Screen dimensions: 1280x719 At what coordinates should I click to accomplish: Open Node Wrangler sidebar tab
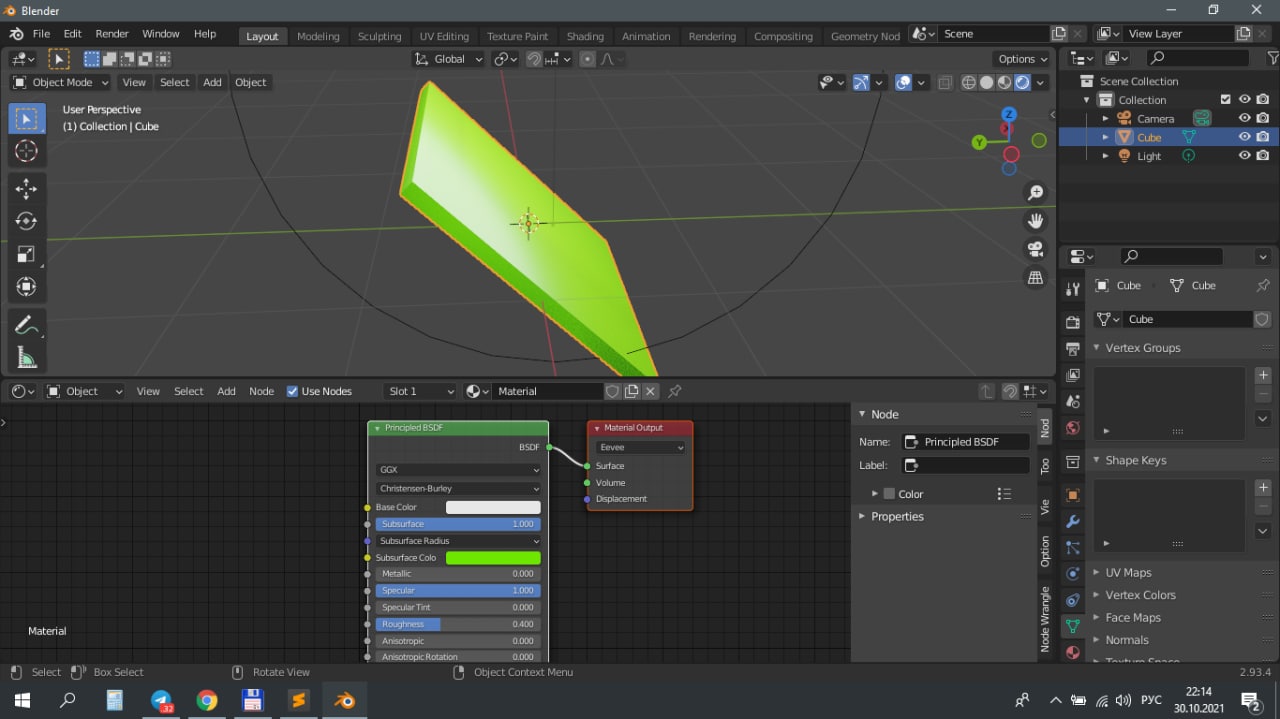(x=1045, y=619)
